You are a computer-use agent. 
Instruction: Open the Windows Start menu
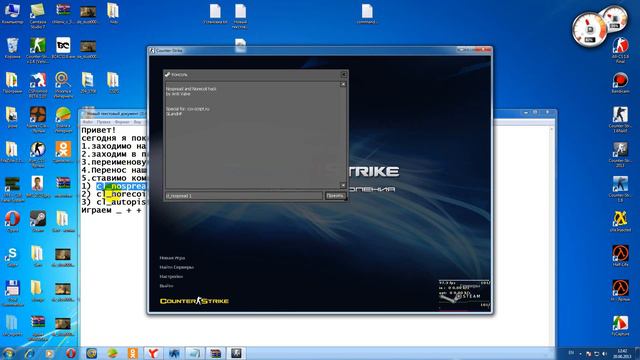point(8,353)
